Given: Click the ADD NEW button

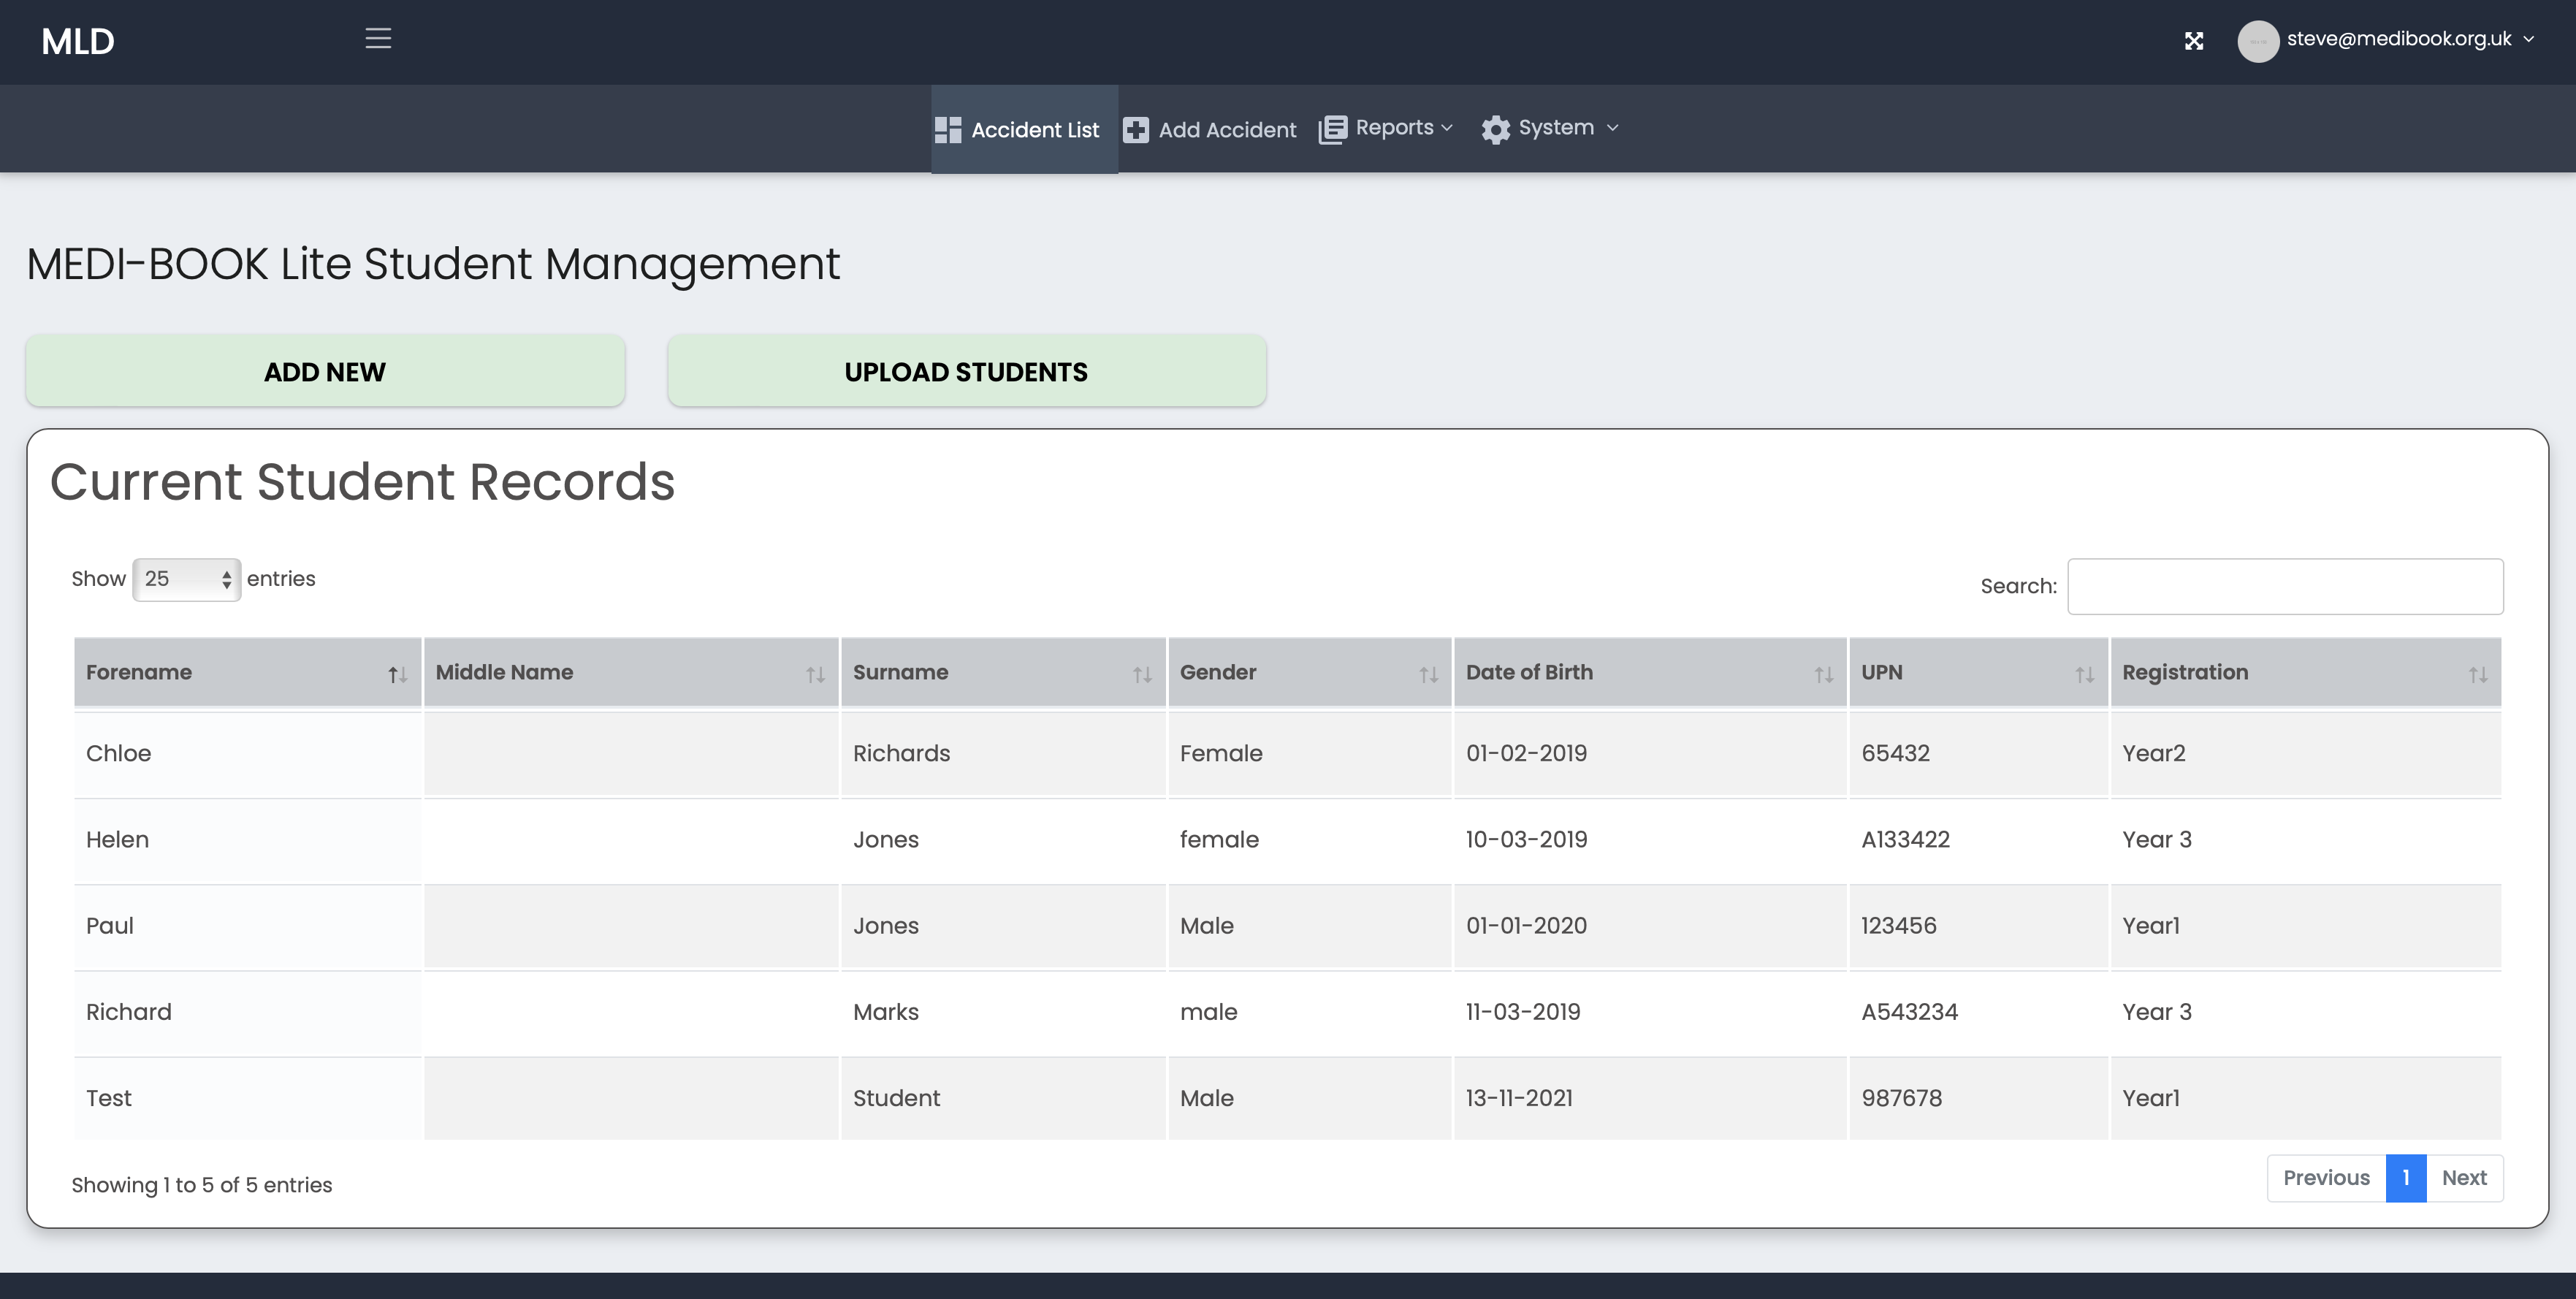Looking at the screenshot, I should click(x=325, y=371).
